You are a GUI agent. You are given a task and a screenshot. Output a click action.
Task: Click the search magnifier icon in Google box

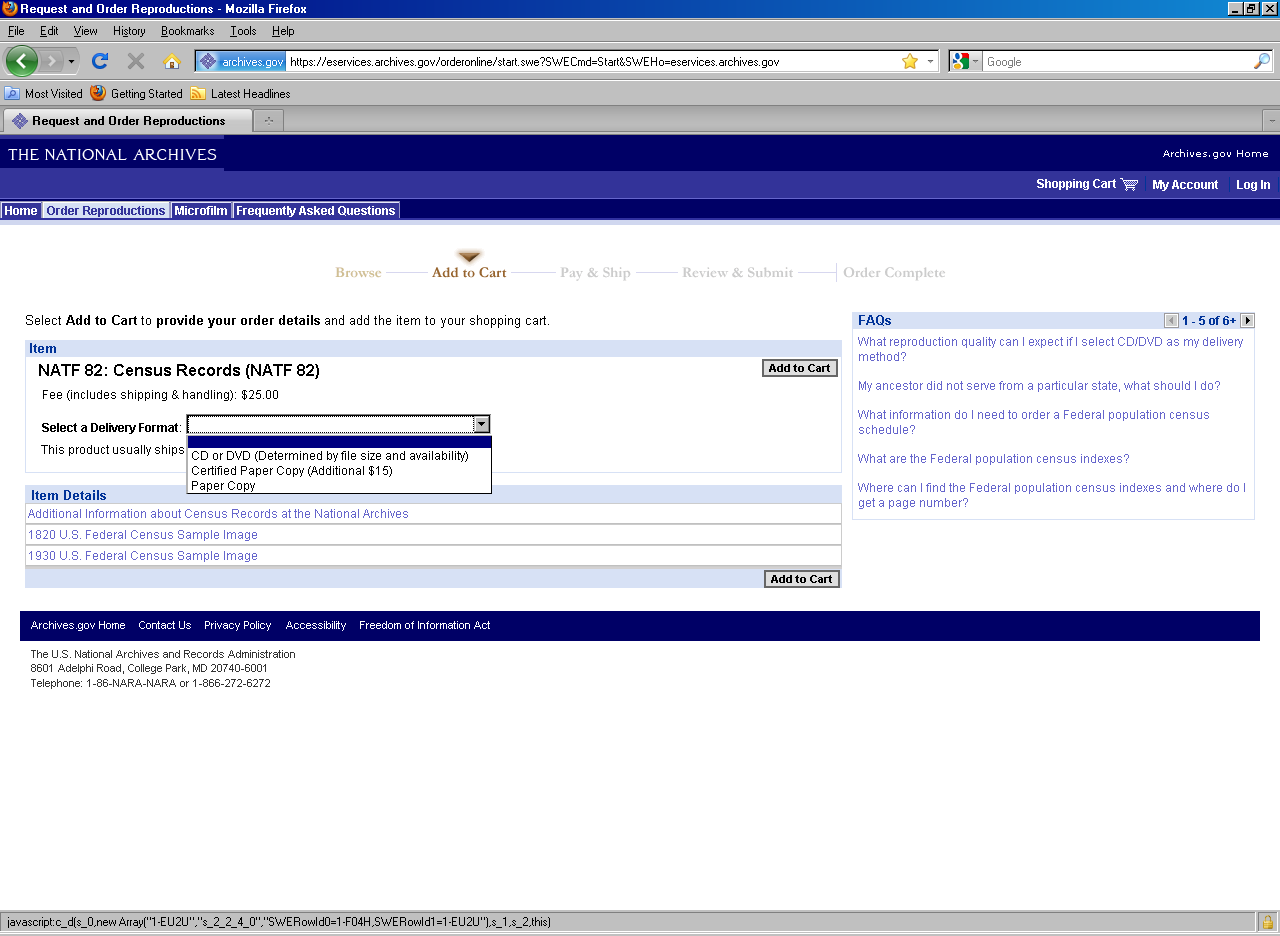pyautogui.click(x=1261, y=62)
